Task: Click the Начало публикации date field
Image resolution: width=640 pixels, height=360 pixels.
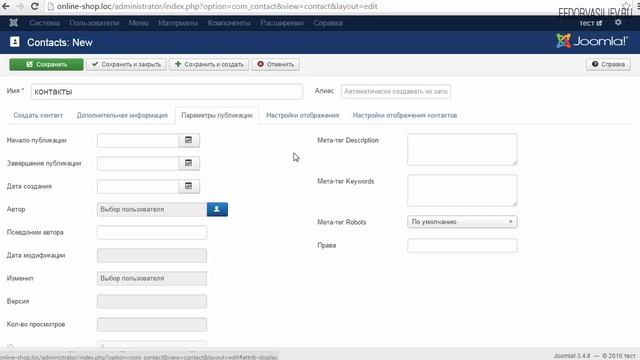Action: coord(138,140)
